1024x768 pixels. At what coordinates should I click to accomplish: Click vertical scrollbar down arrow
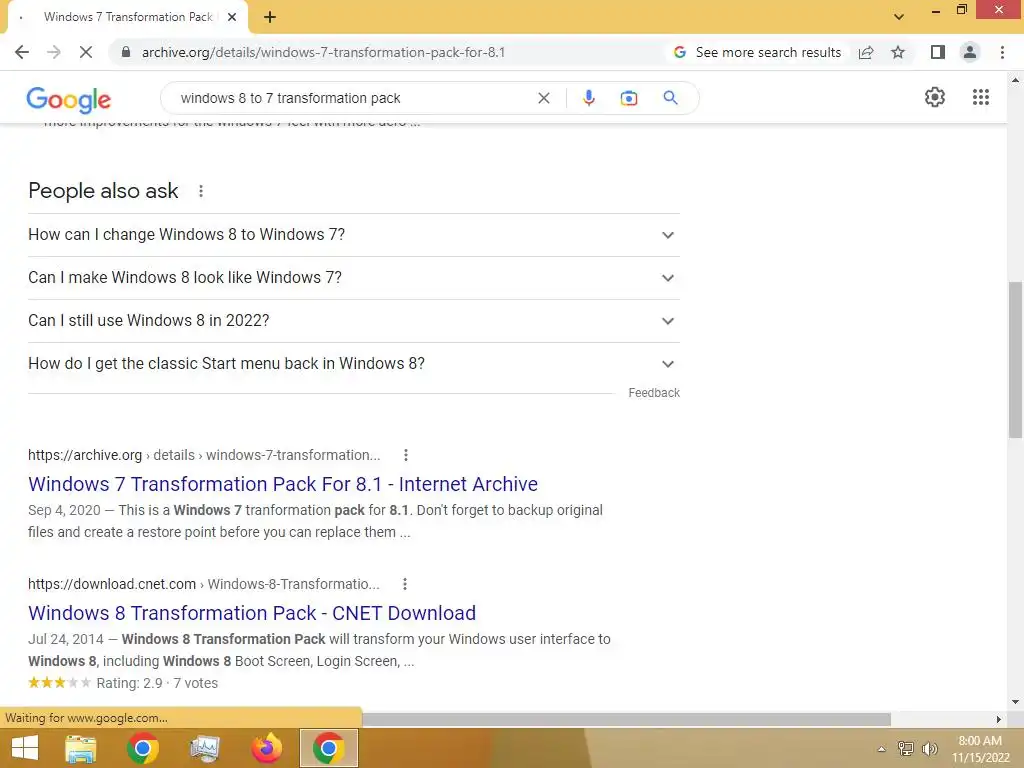(1015, 702)
